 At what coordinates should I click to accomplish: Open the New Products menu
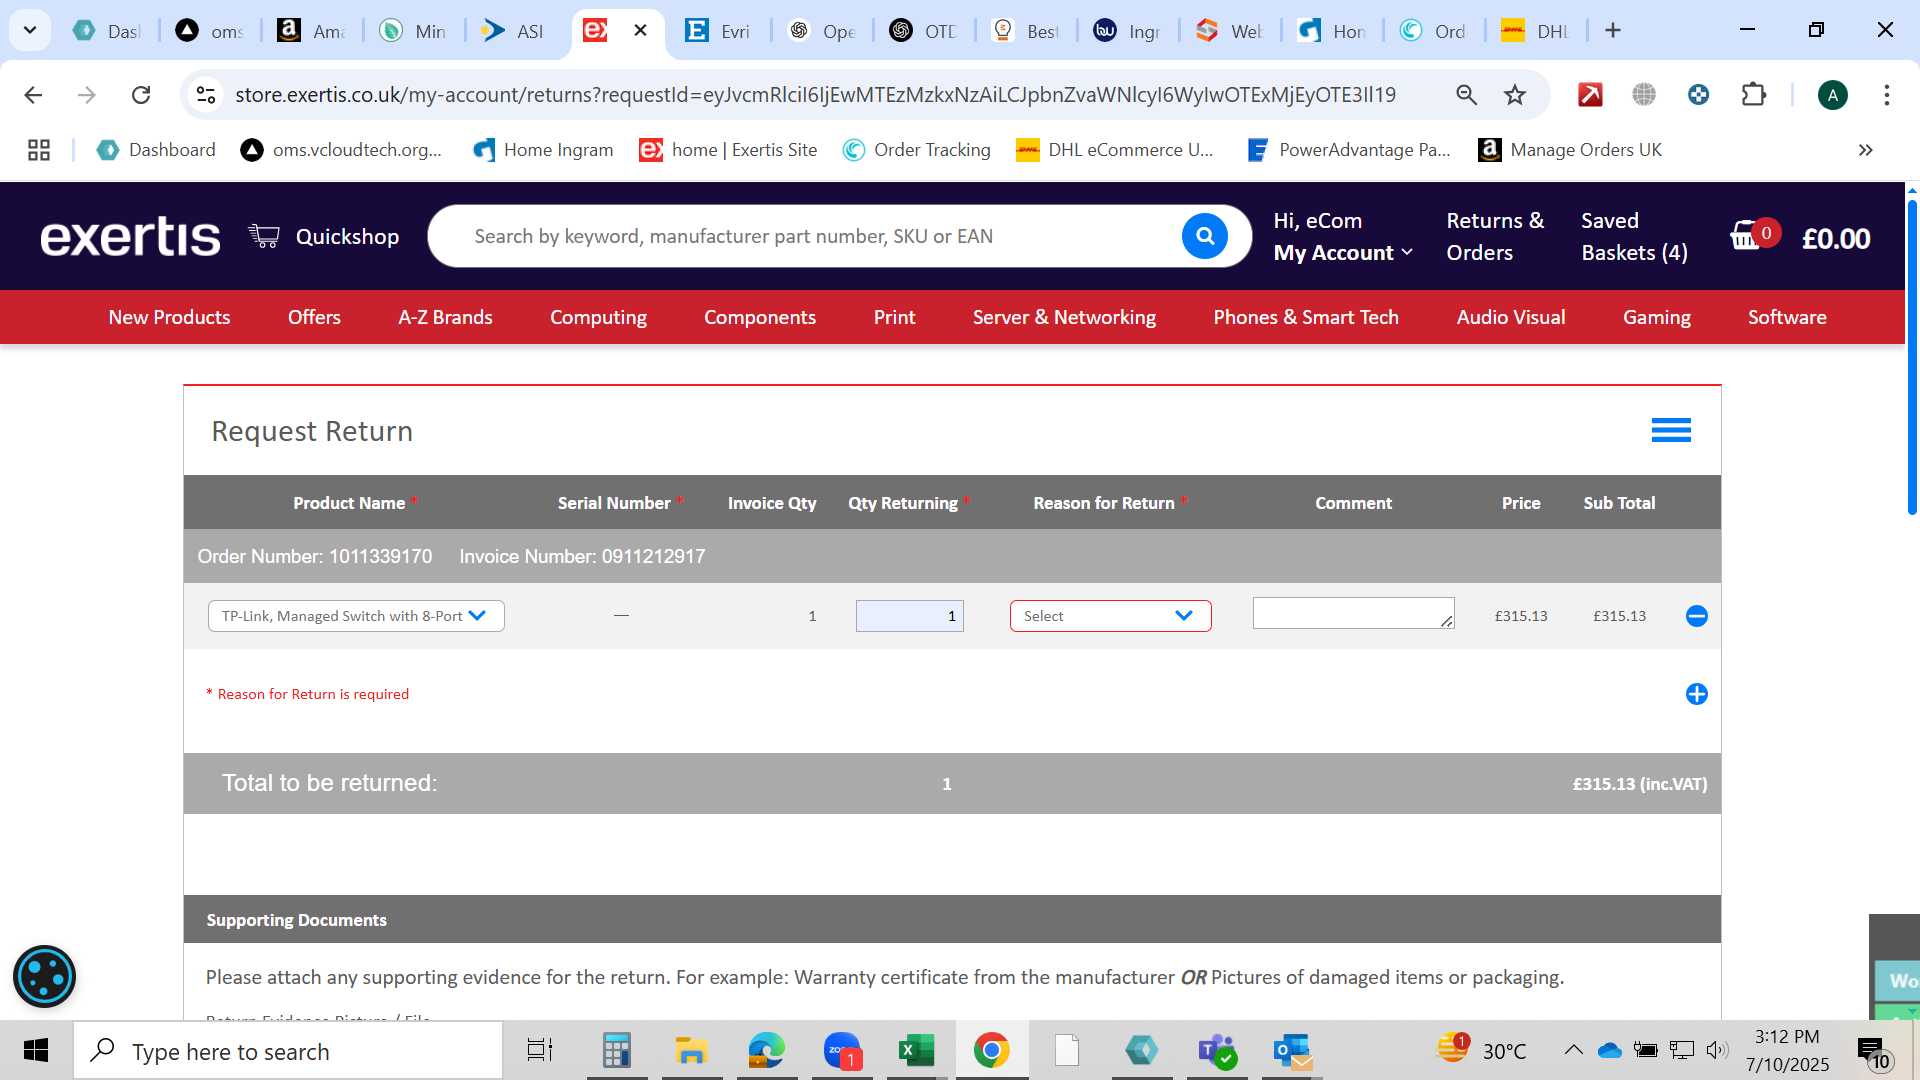tap(169, 317)
